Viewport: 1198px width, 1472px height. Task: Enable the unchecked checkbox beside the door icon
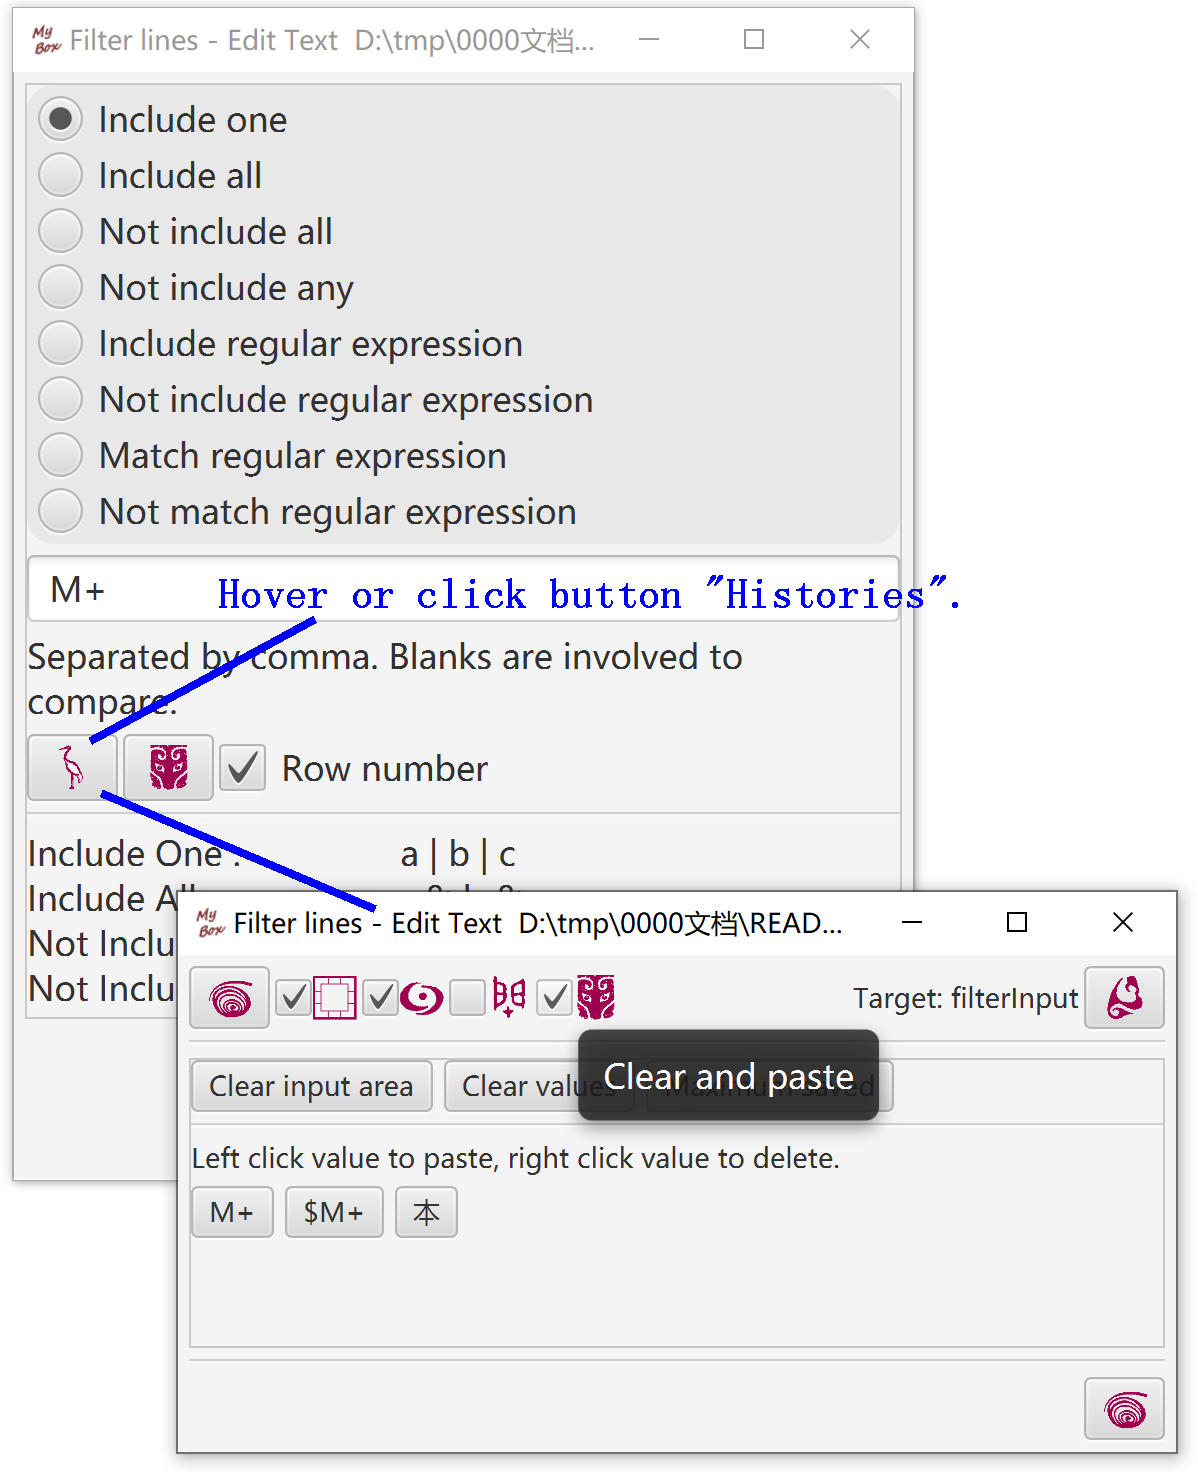467,998
